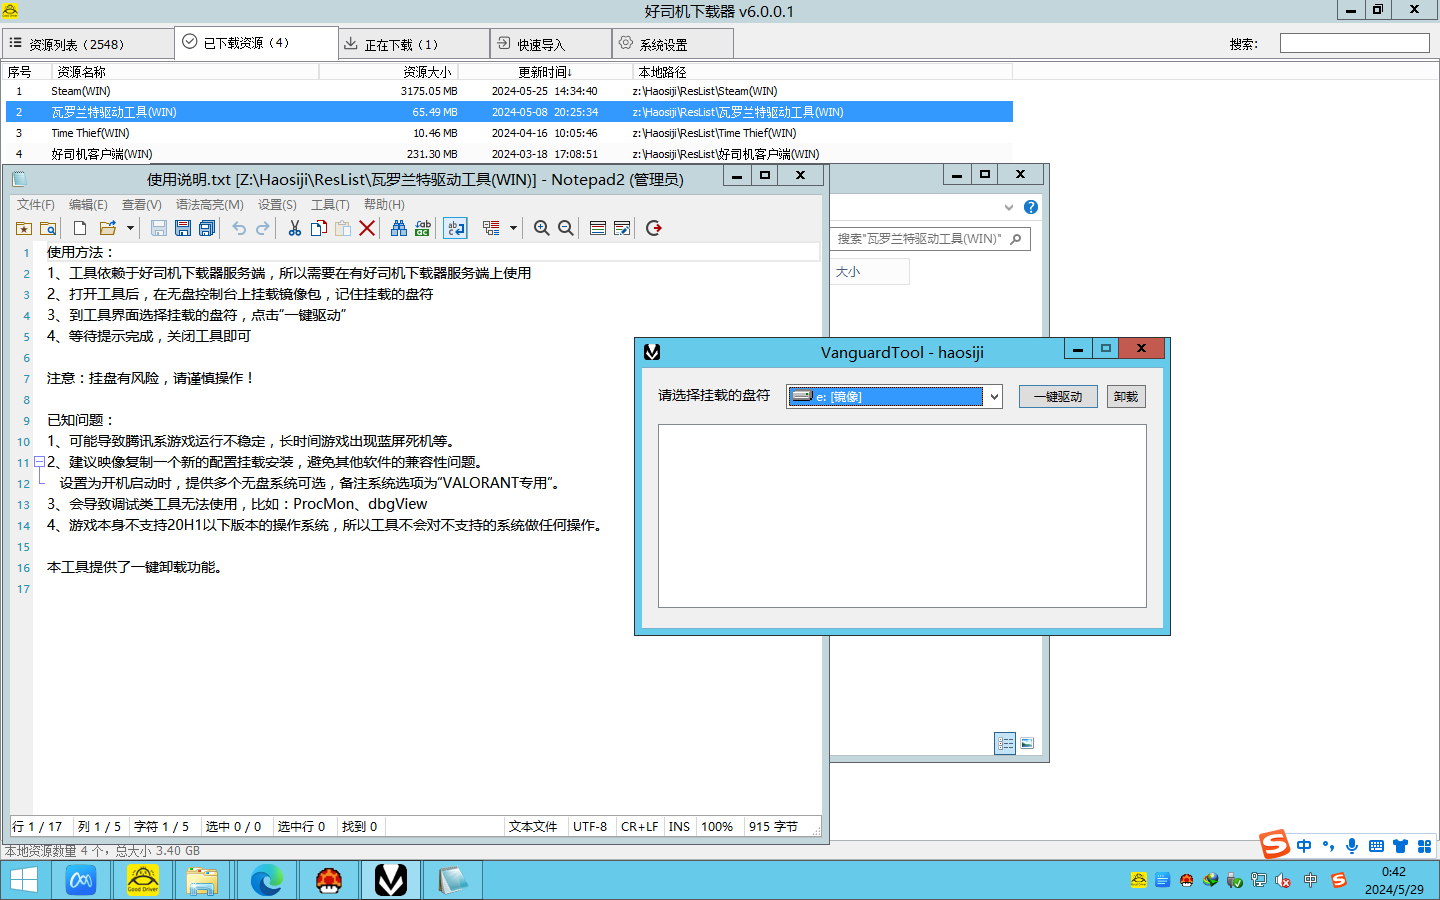Open the 工具(T) menu in Notepad2

(330, 204)
